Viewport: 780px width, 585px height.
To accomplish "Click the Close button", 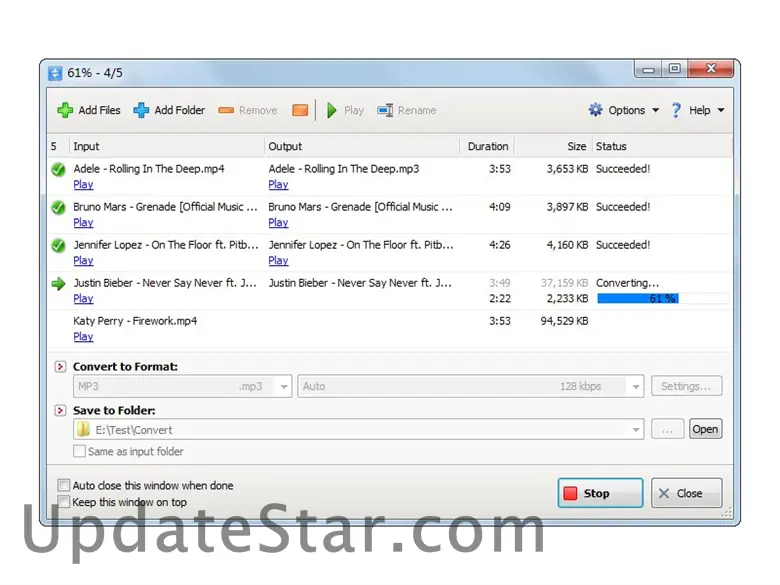I will [686, 493].
